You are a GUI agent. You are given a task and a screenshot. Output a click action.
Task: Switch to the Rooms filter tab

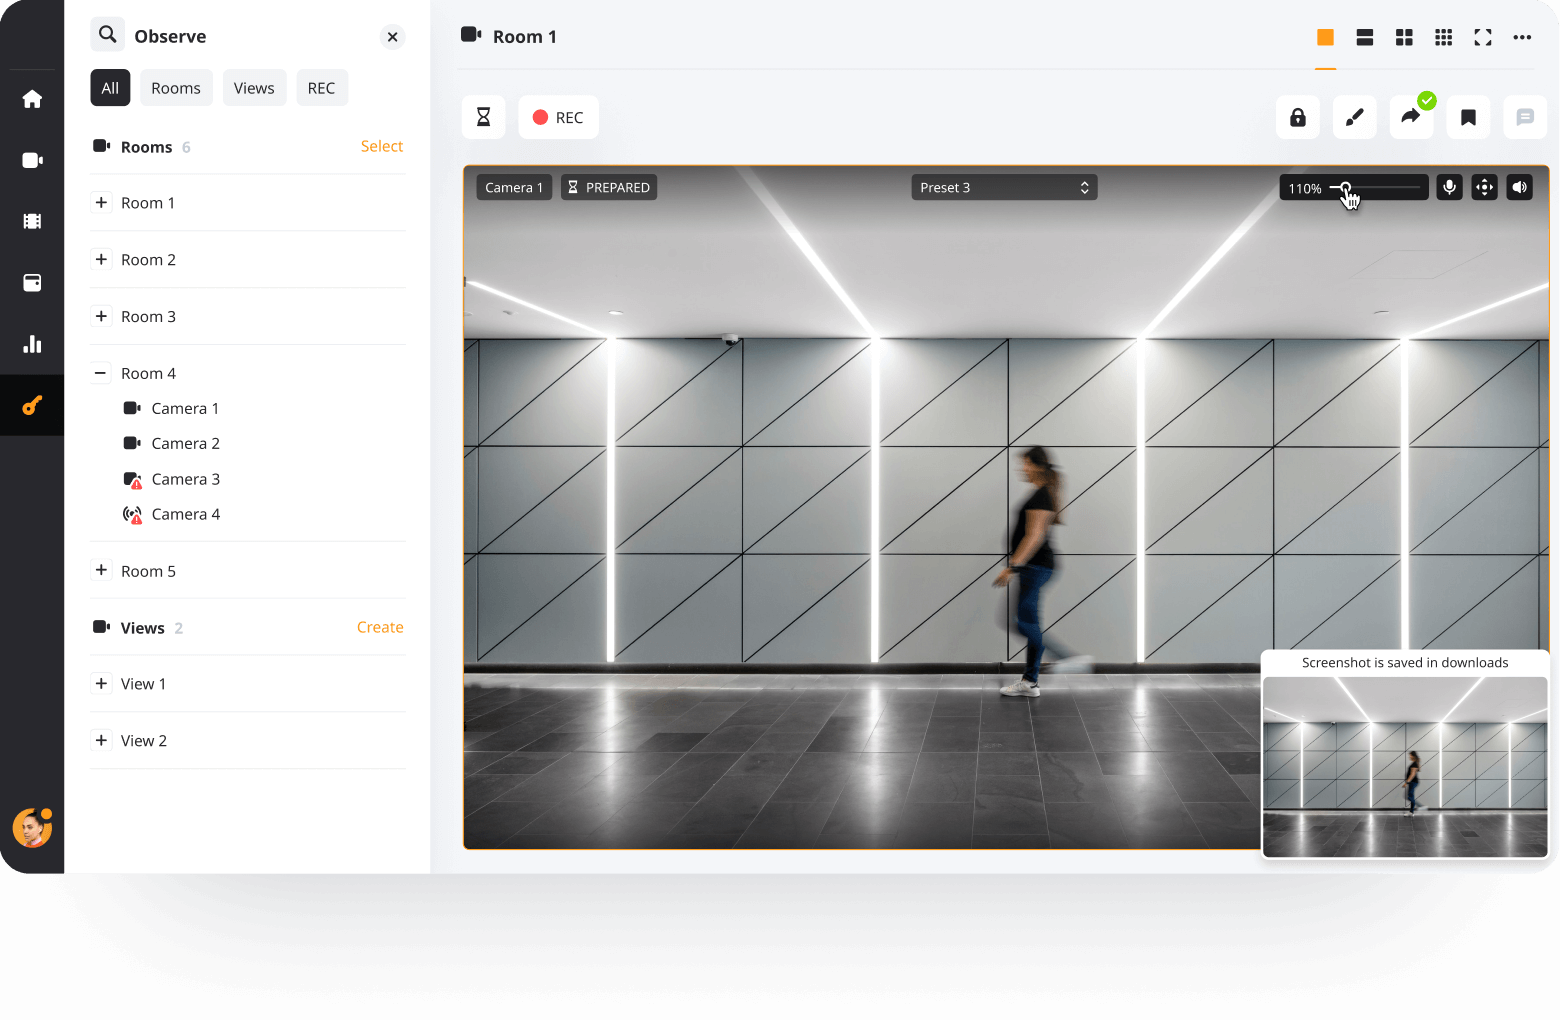point(176,88)
